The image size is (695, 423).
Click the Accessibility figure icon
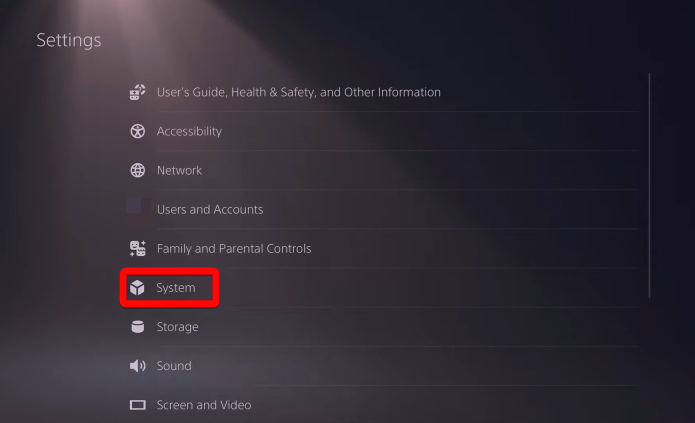138,131
